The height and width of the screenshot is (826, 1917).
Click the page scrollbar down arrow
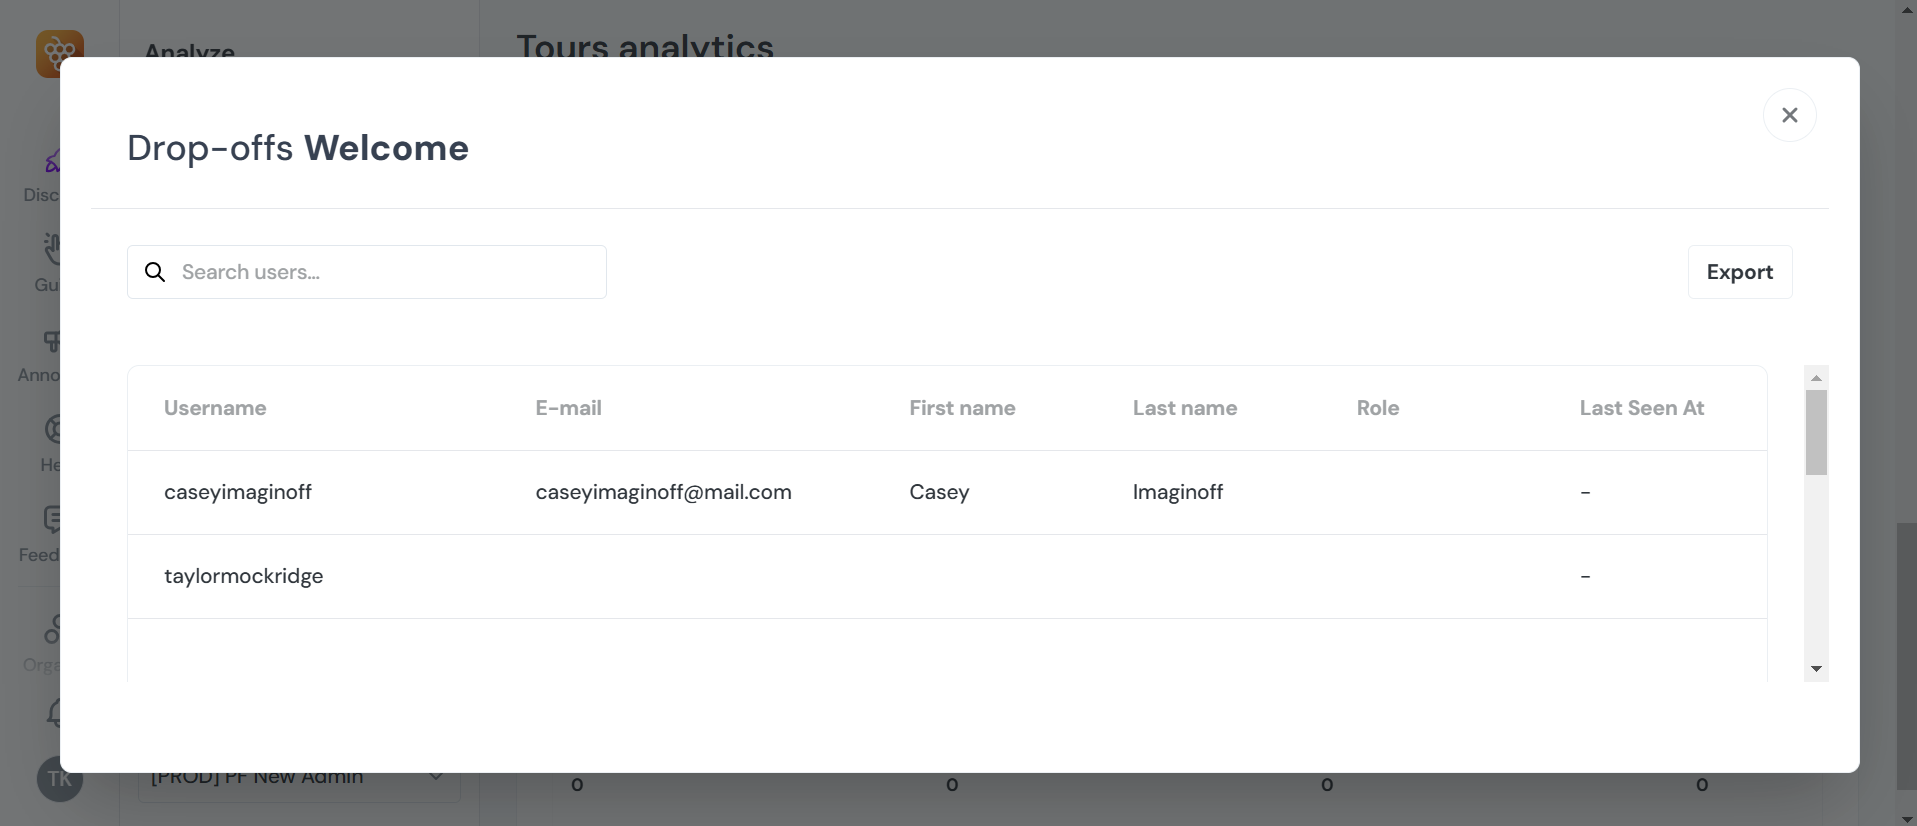coord(1907,819)
